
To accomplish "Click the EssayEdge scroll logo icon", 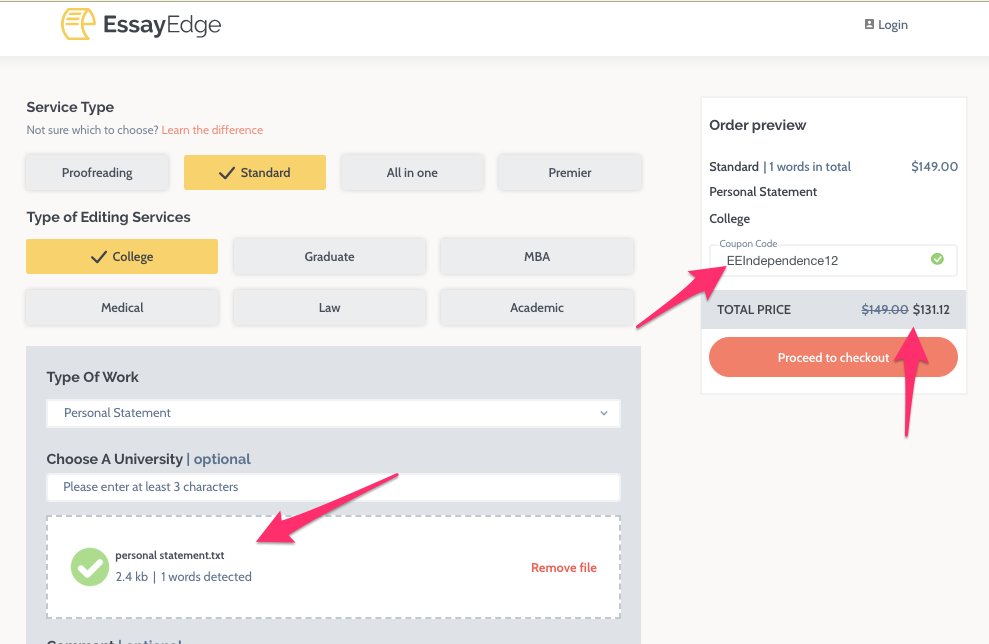I will (78, 25).
